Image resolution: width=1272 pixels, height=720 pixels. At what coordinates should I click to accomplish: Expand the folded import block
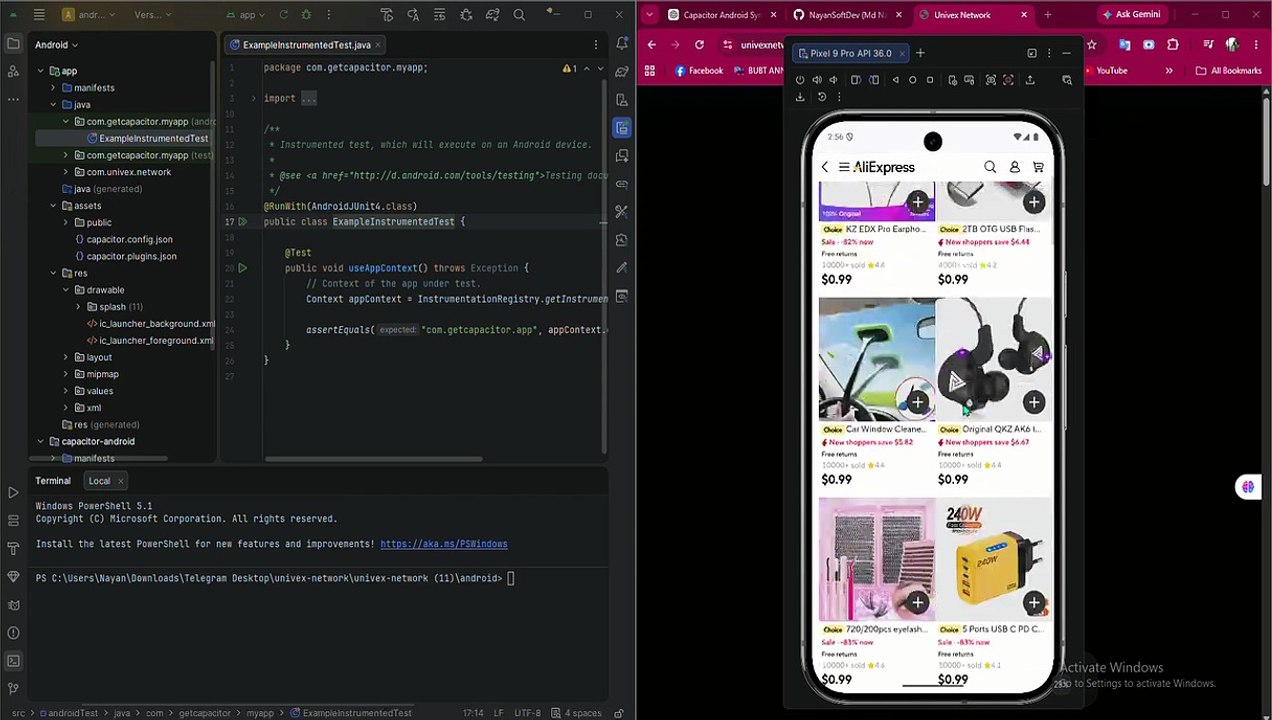pyautogui.click(x=252, y=98)
